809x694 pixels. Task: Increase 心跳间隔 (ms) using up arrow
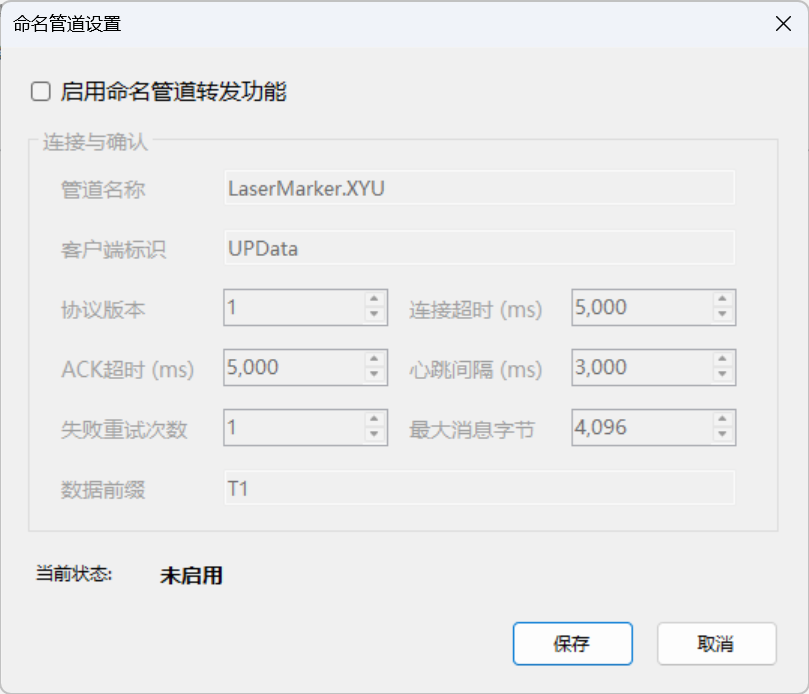coord(722,359)
